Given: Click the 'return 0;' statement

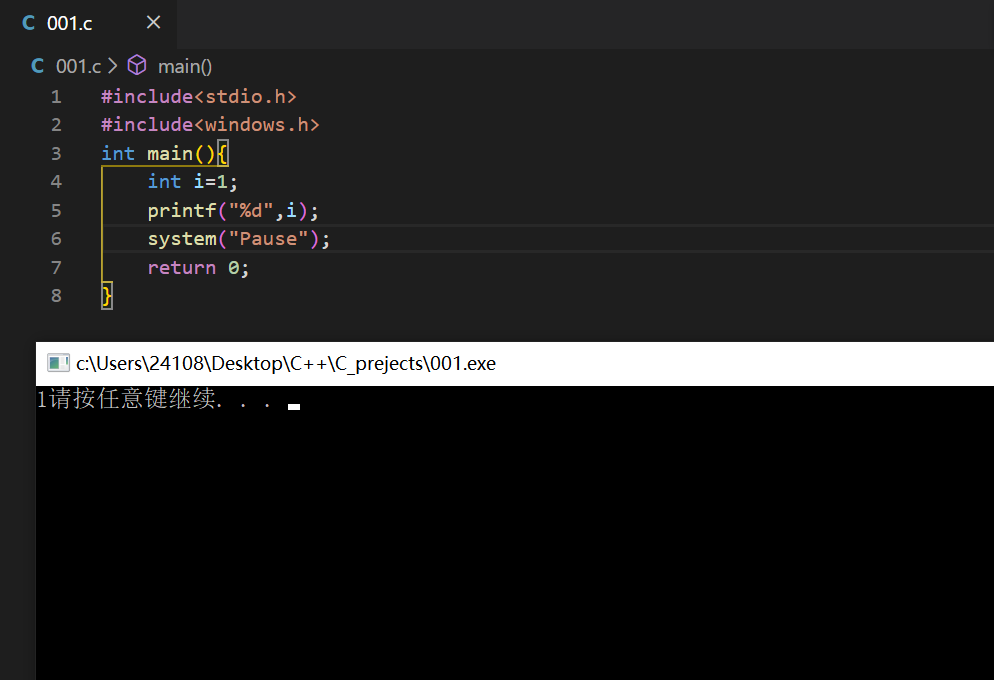Looking at the screenshot, I should point(198,268).
